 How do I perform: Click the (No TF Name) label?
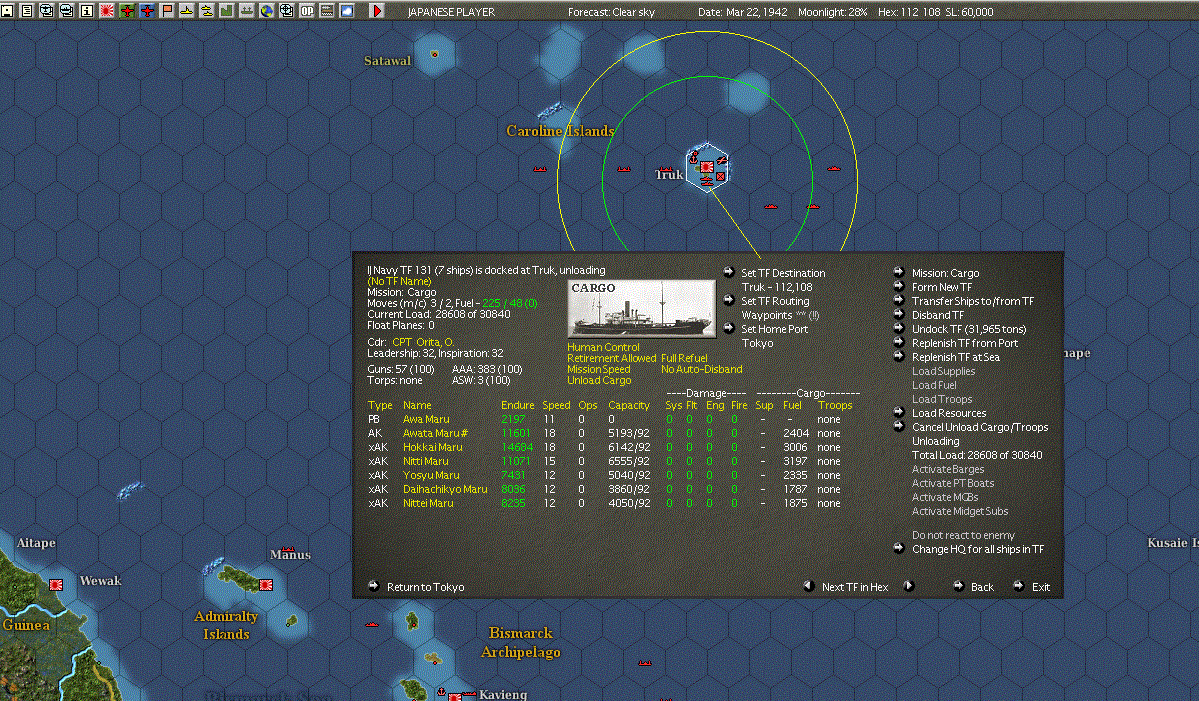[x=399, y=281]
